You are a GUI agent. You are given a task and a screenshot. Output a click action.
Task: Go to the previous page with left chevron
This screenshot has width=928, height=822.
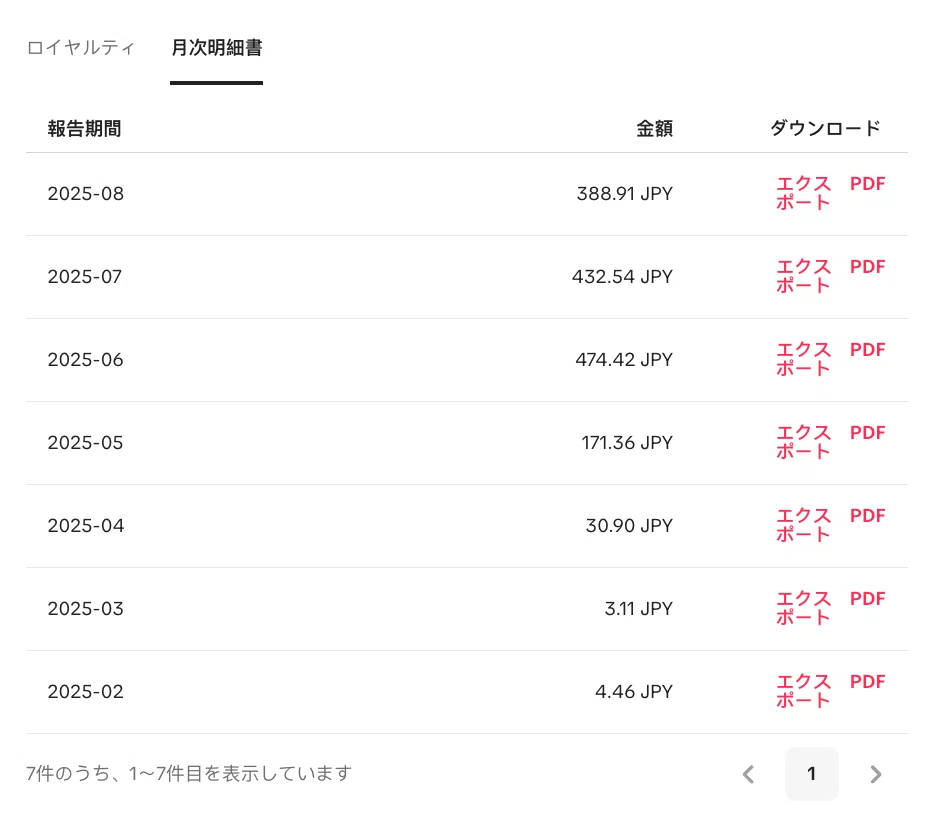[x=749, y=774]
